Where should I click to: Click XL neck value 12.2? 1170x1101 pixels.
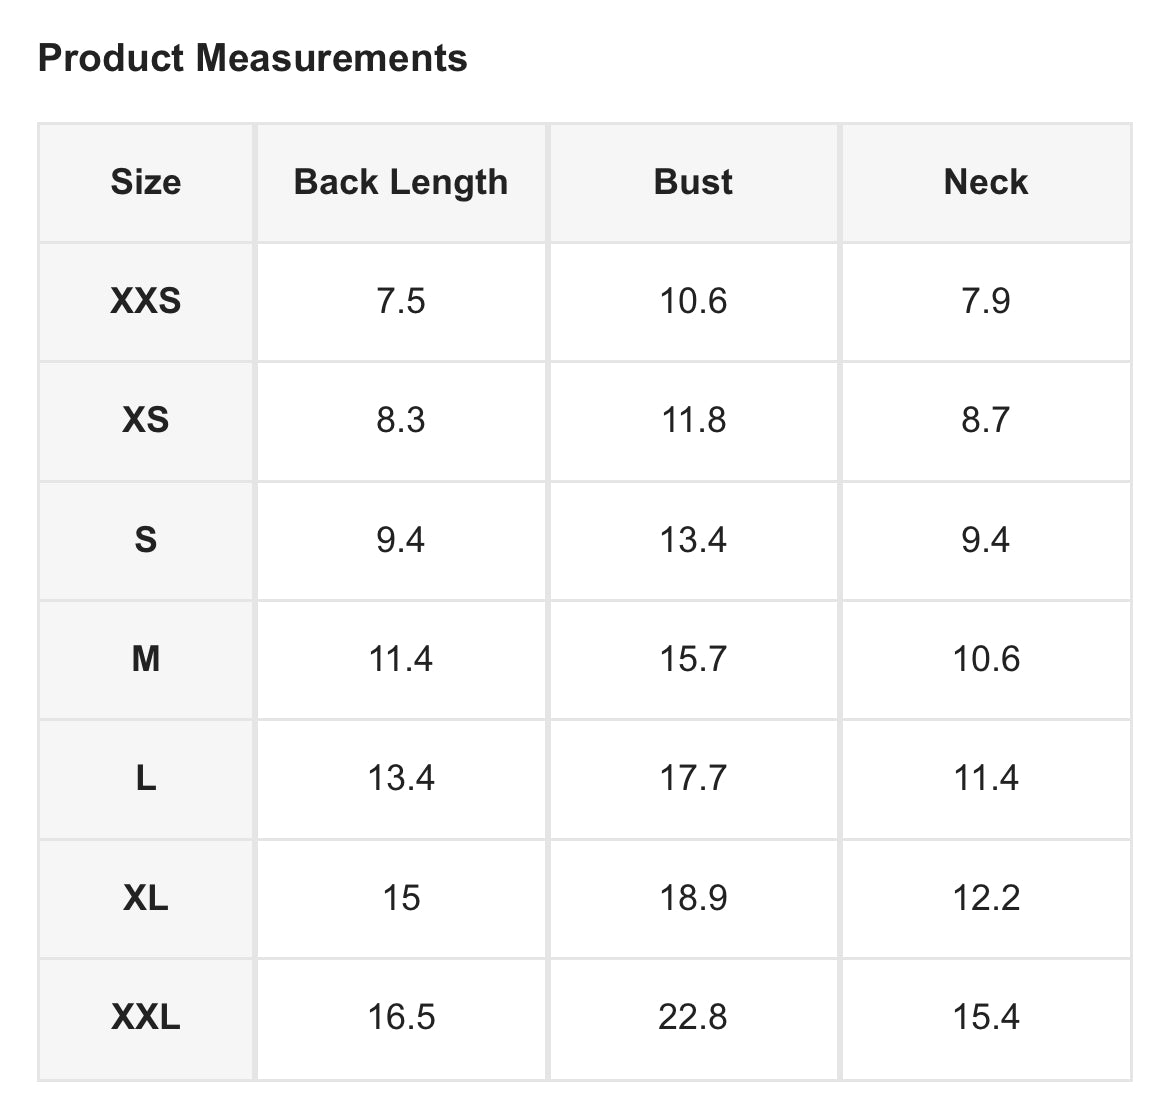click(986, 898)
